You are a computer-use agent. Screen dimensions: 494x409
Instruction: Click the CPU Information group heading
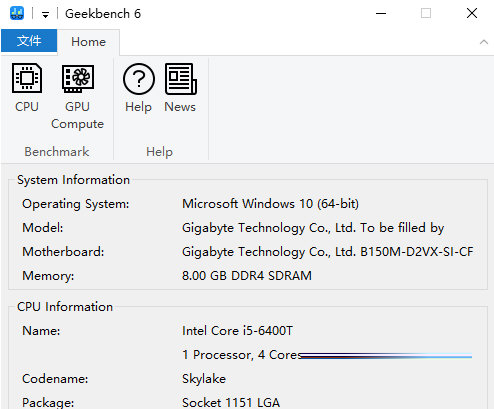pyautogui.click(x=65, y=307)
